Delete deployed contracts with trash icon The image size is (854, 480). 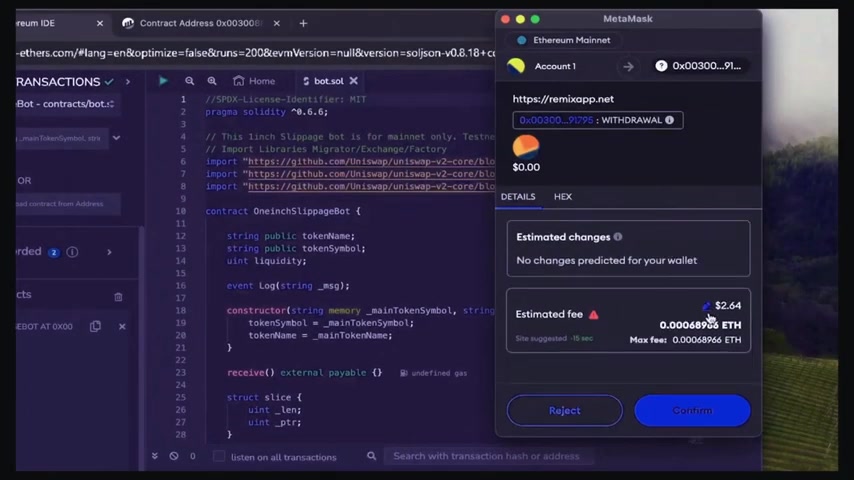(118, 296)
